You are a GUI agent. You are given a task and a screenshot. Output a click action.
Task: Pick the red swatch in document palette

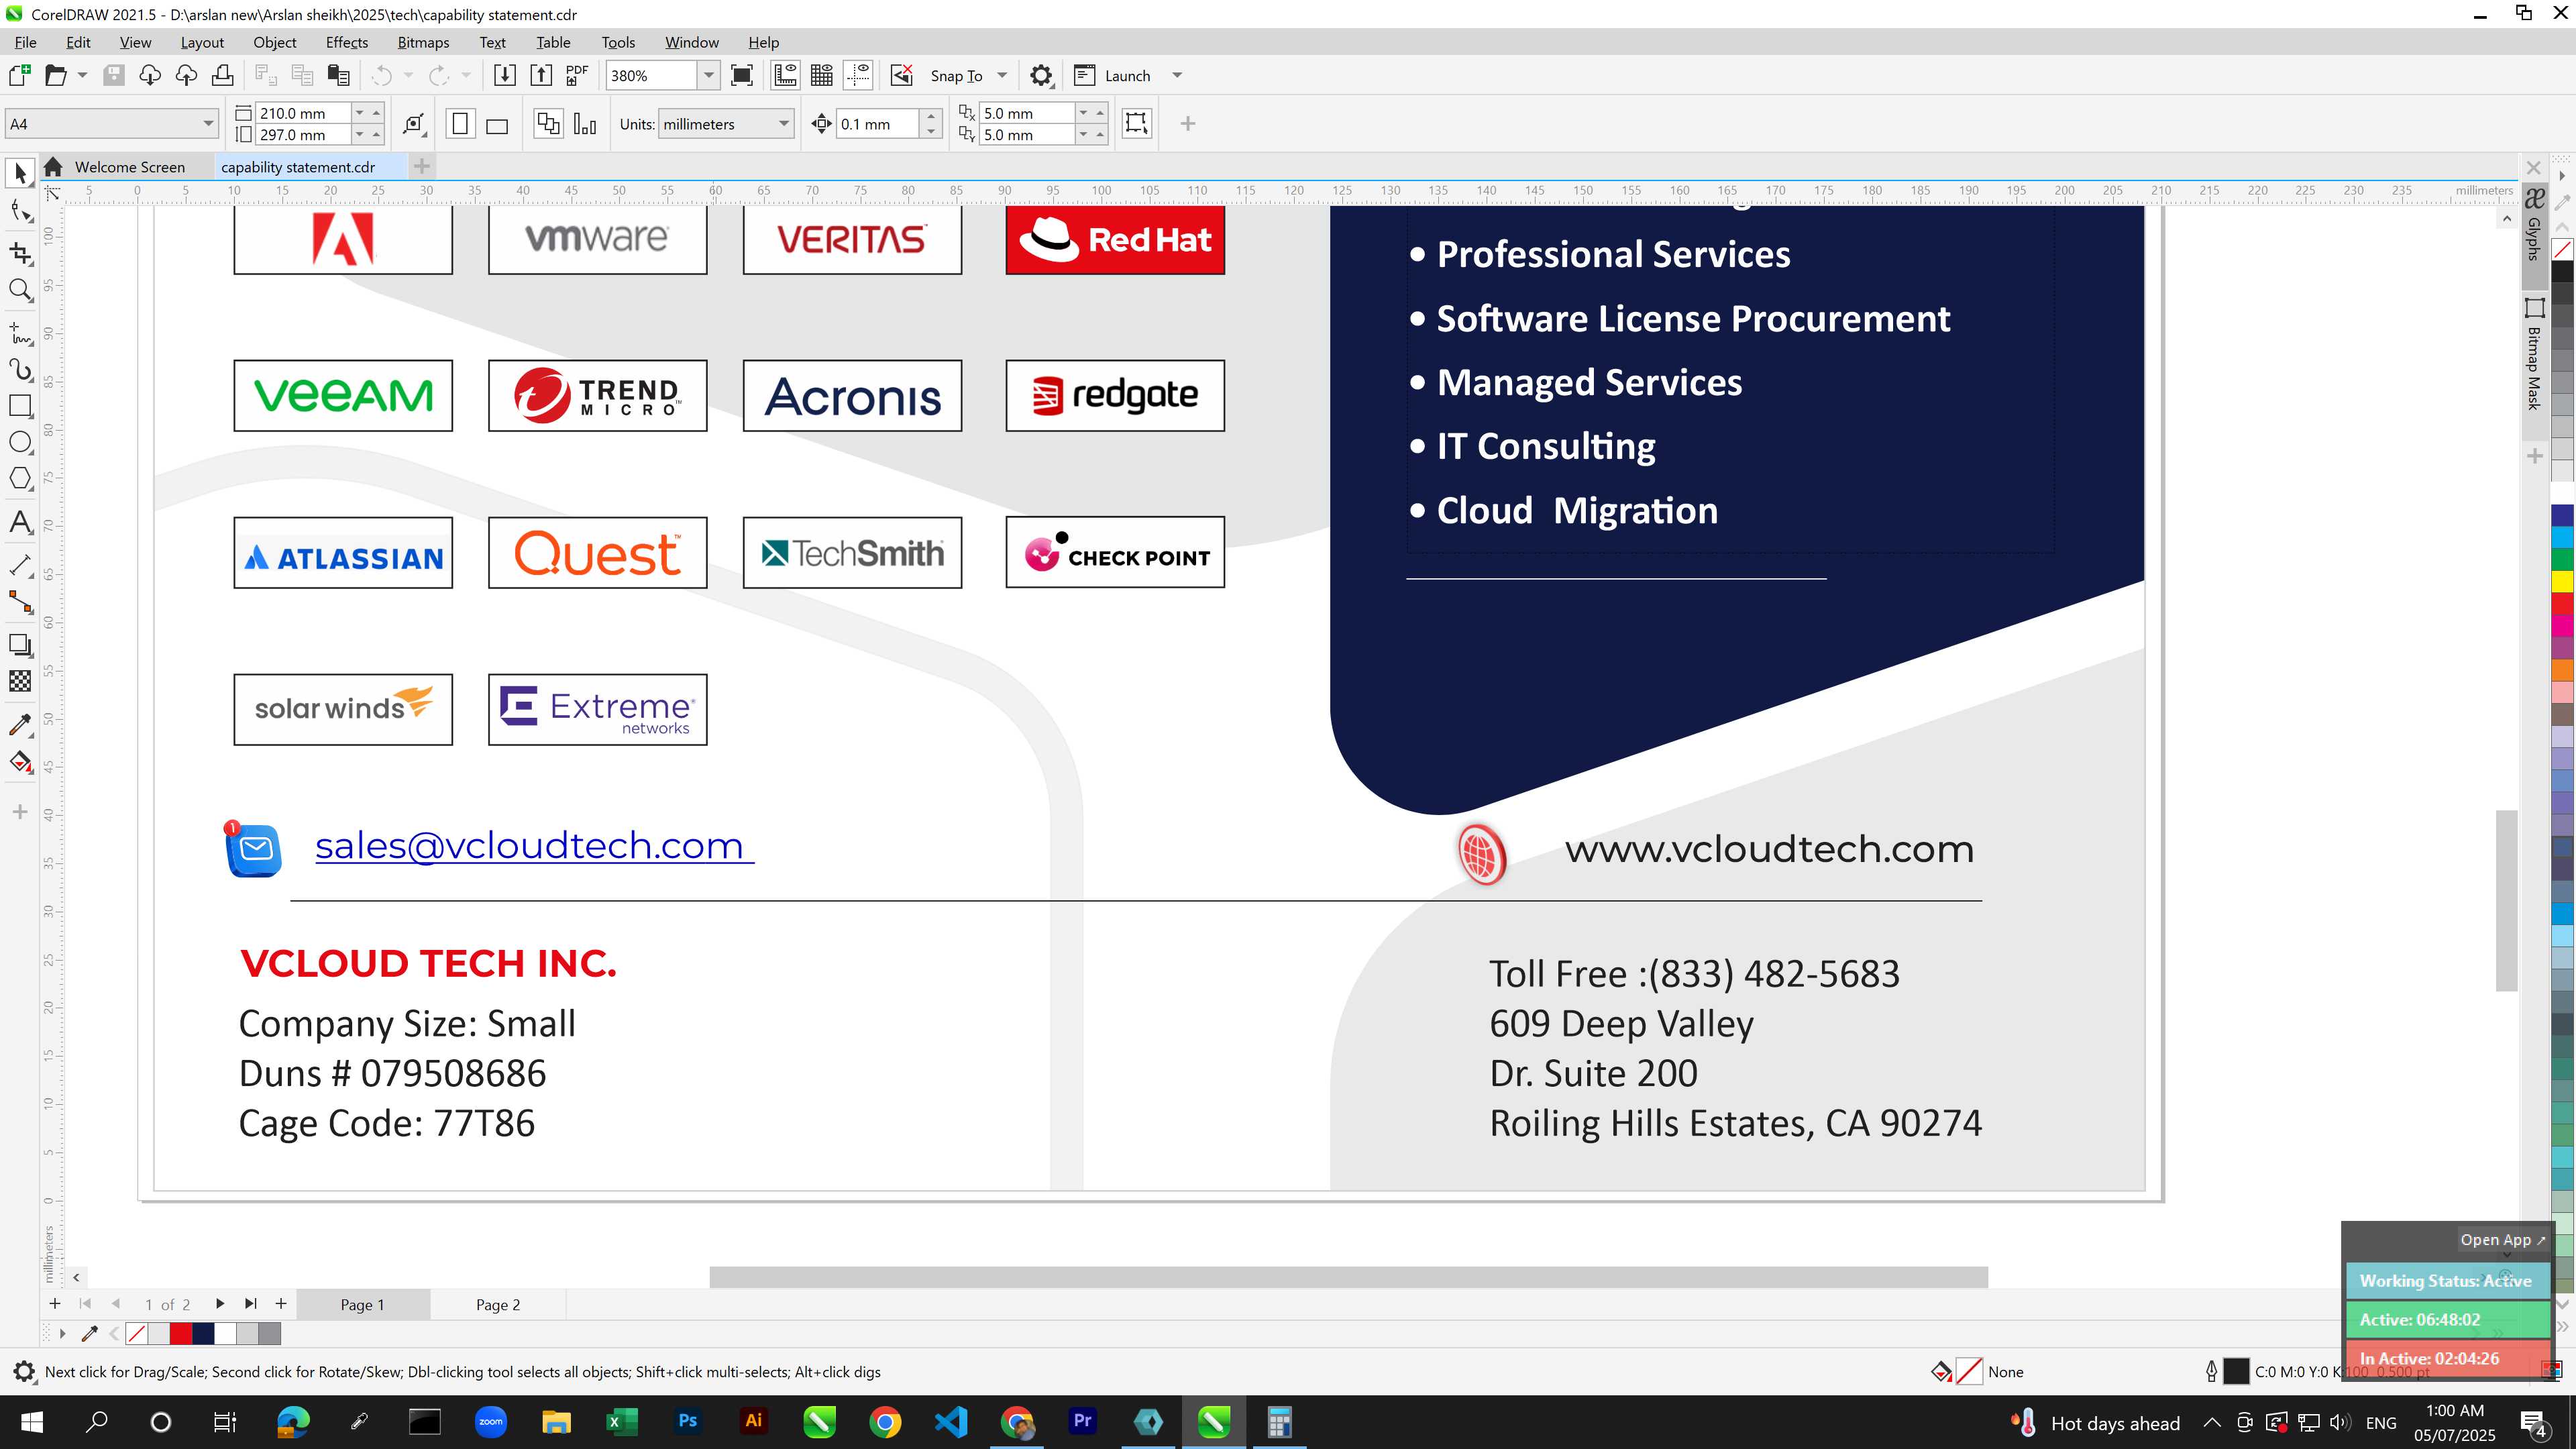click(x=181, y=1333)
